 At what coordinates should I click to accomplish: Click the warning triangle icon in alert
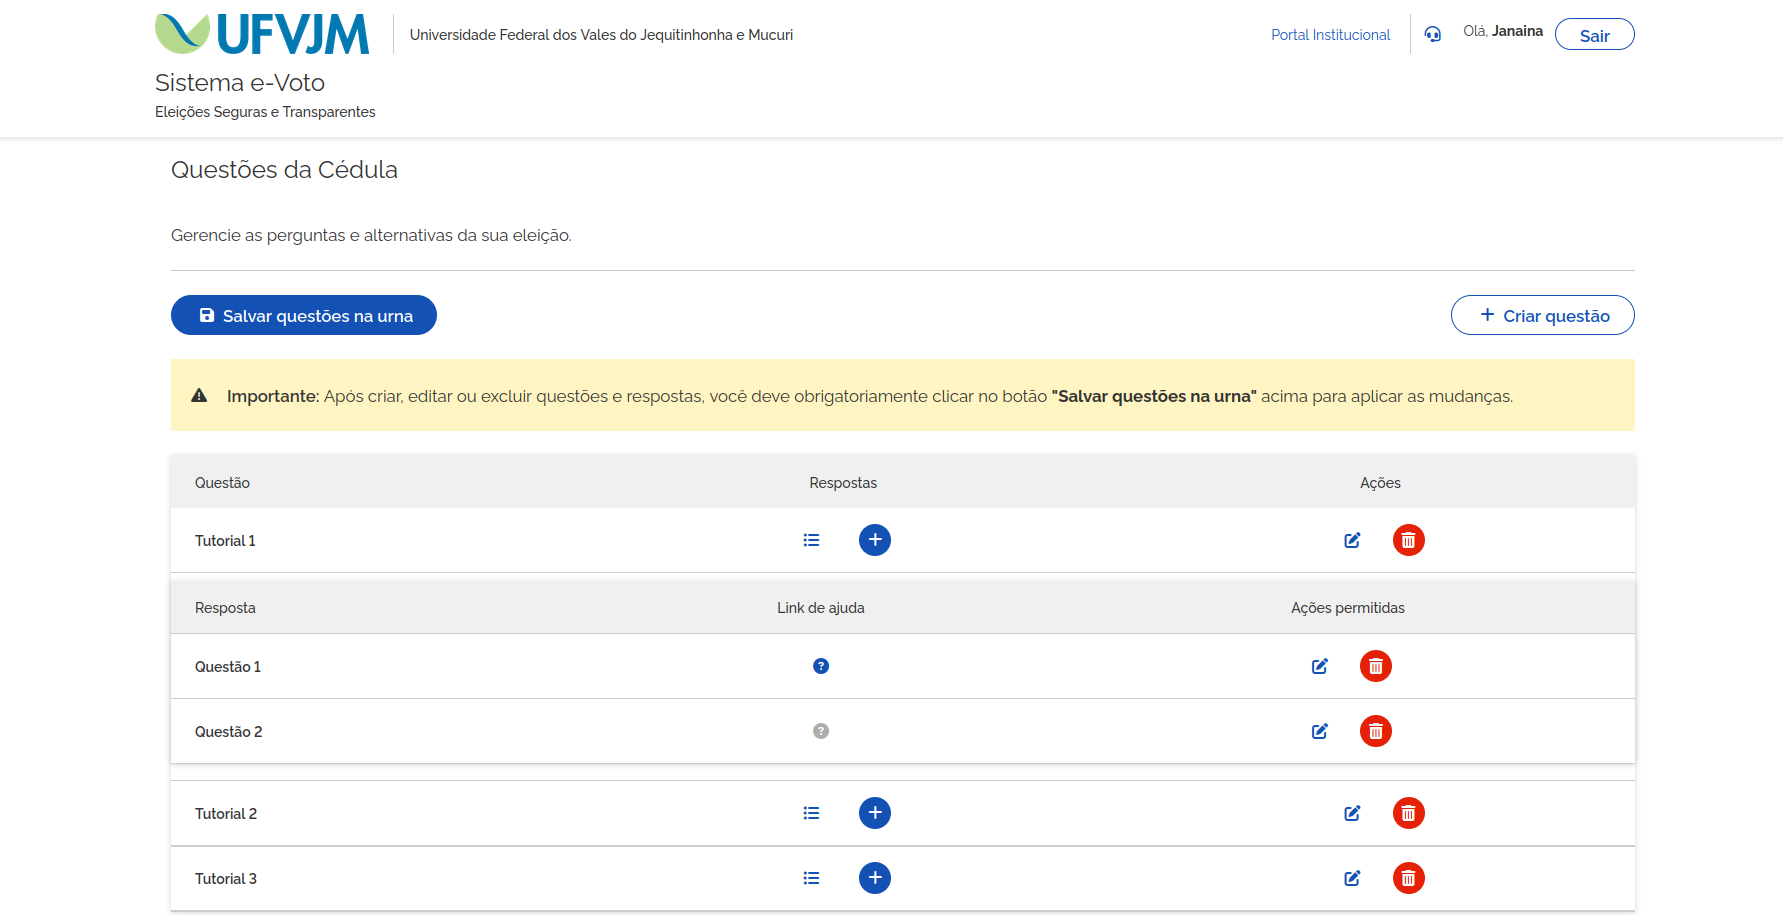point(199,395)
